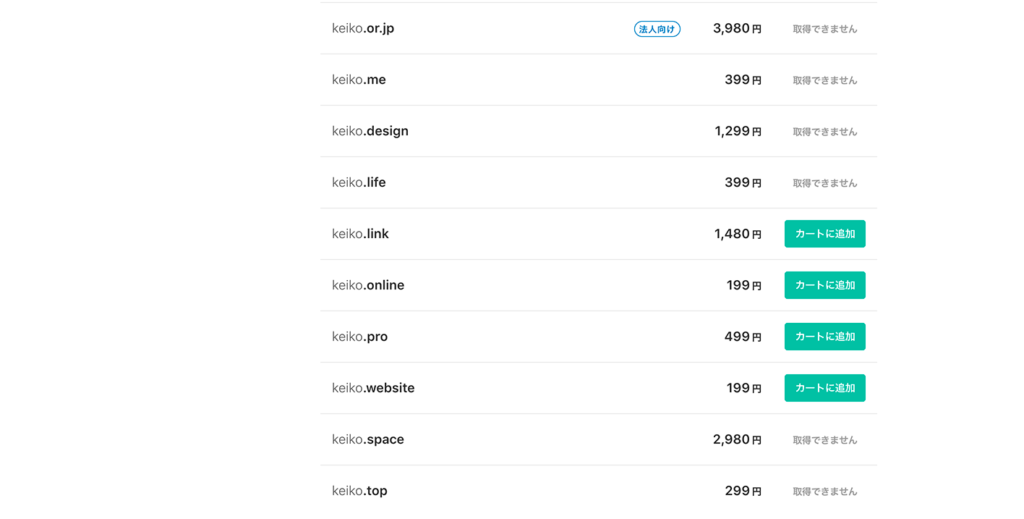Click the 3,980円 price for keiko.or.jp

click(x=737, y=29)
